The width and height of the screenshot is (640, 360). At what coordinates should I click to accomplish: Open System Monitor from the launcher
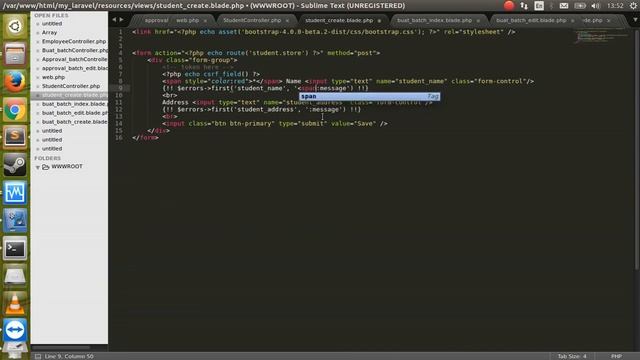click(x=15, y=192)
